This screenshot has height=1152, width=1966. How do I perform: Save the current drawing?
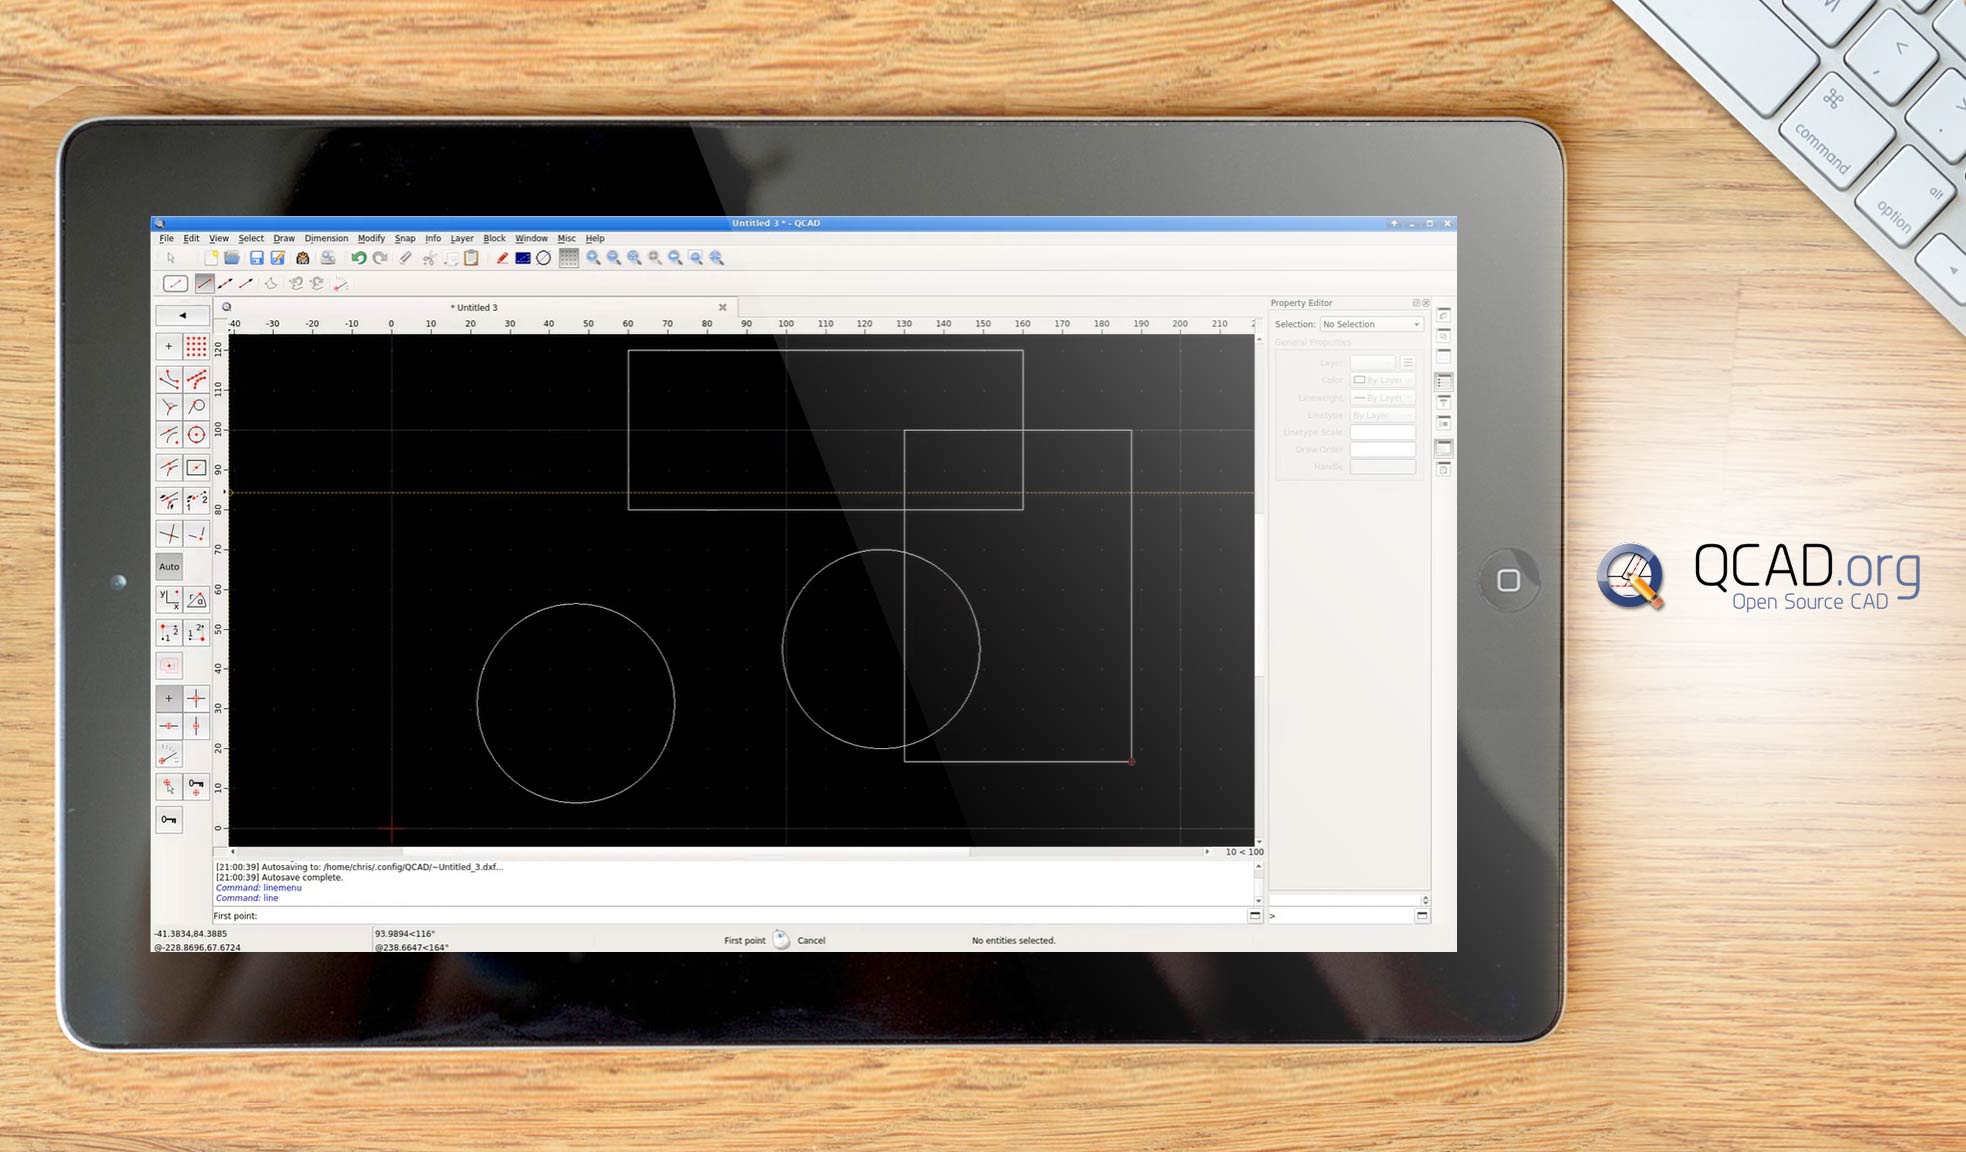point(257,258)
